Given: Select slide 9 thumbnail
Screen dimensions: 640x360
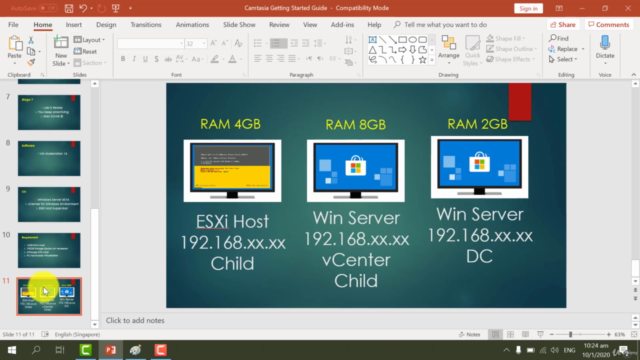Looking at the screenshot, I should pos(49,204).
